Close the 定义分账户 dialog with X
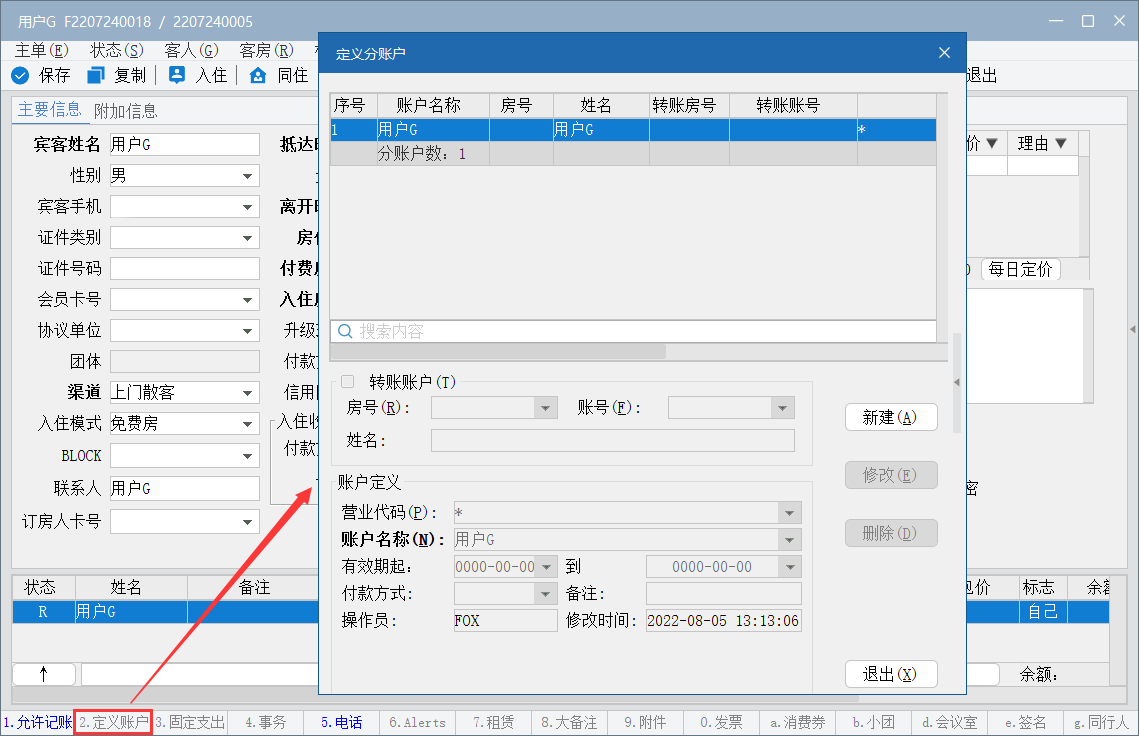The image size is (1139, 736). tap(944, 53)
